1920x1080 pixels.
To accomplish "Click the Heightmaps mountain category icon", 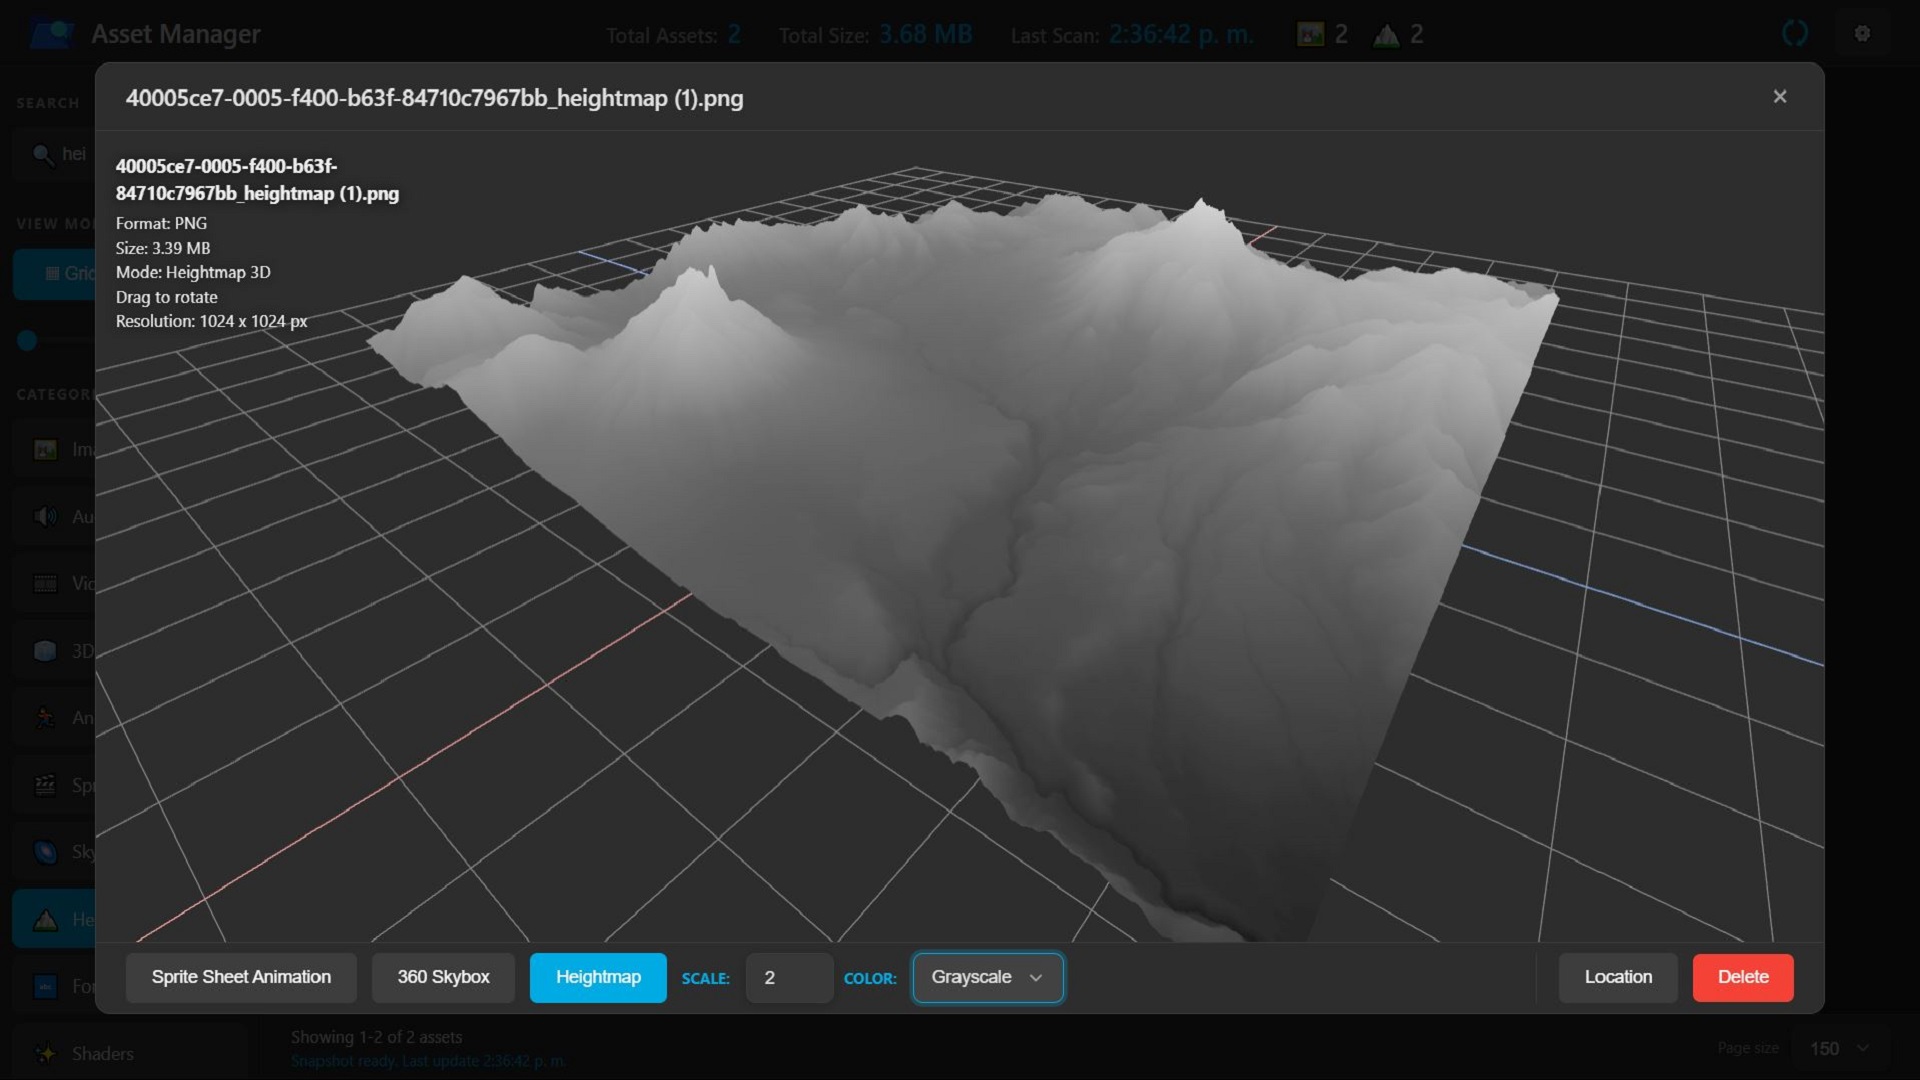I will coord(46,920).
